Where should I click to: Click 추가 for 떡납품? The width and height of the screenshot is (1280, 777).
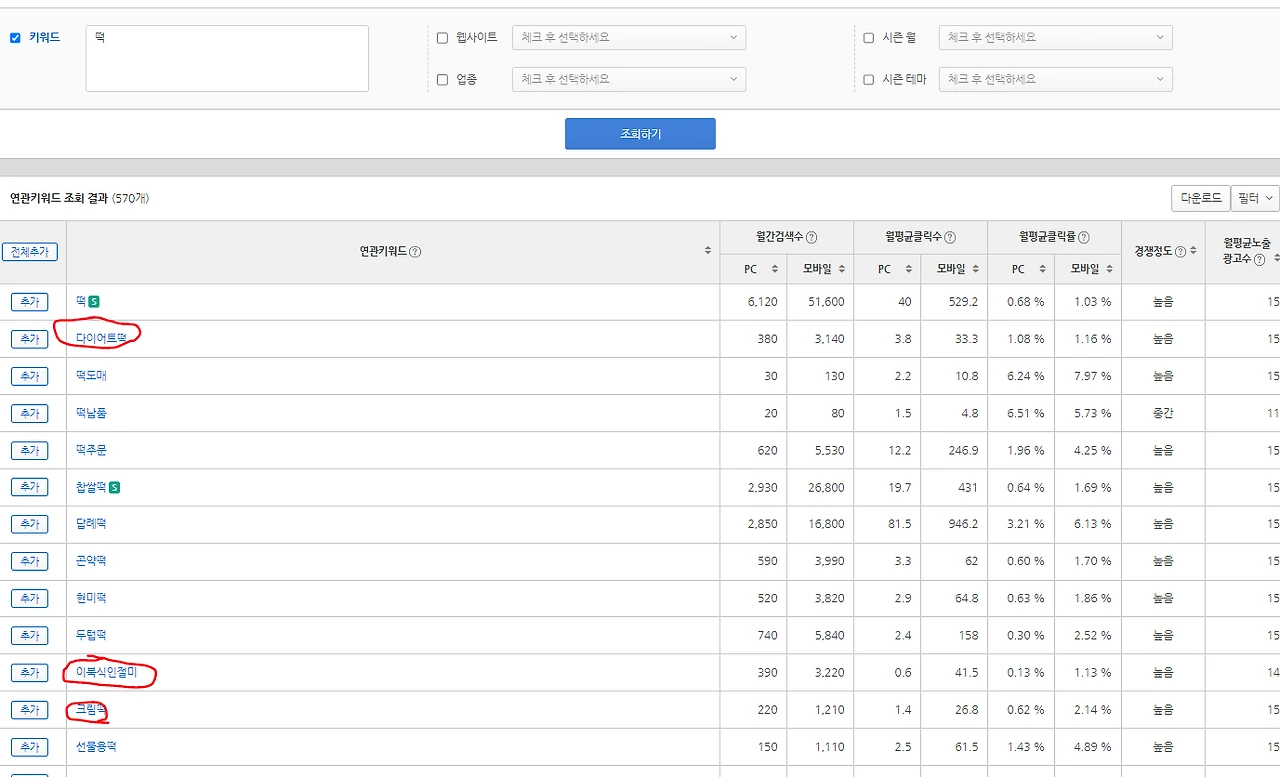(x=30, y=413)
